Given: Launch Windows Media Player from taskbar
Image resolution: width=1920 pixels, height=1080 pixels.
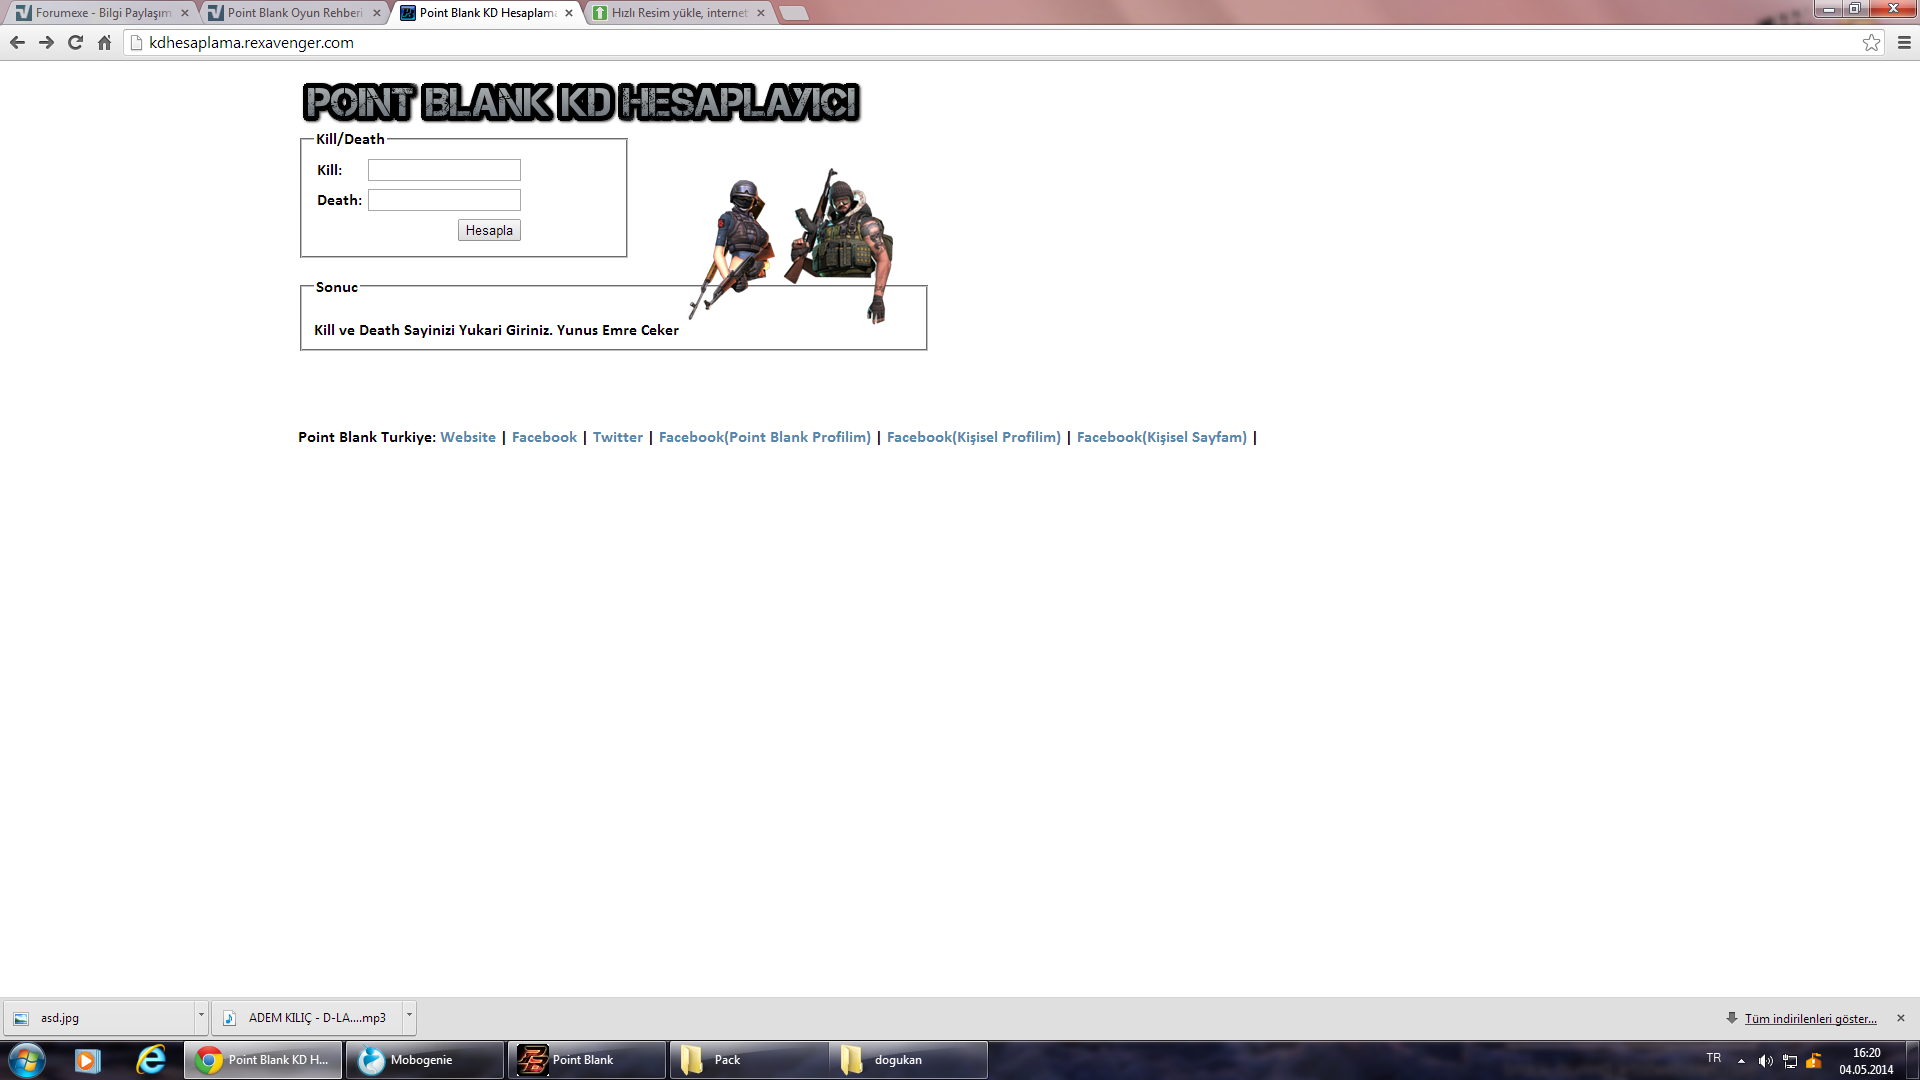Looking at the screenshot, I should (x=88, y=1060).
